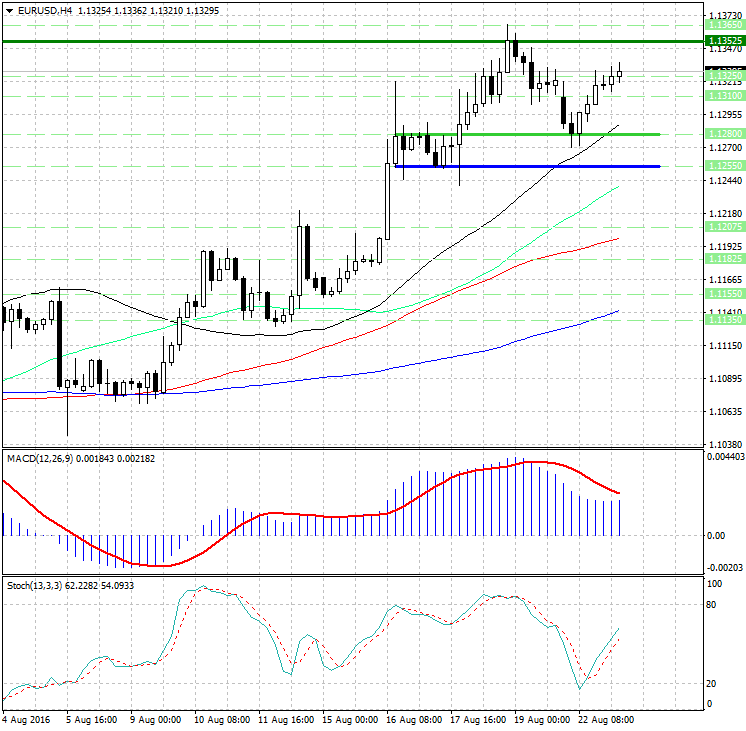Click the 19 Aug 00:00 time label
746x731 pixels.
(542, 720)
